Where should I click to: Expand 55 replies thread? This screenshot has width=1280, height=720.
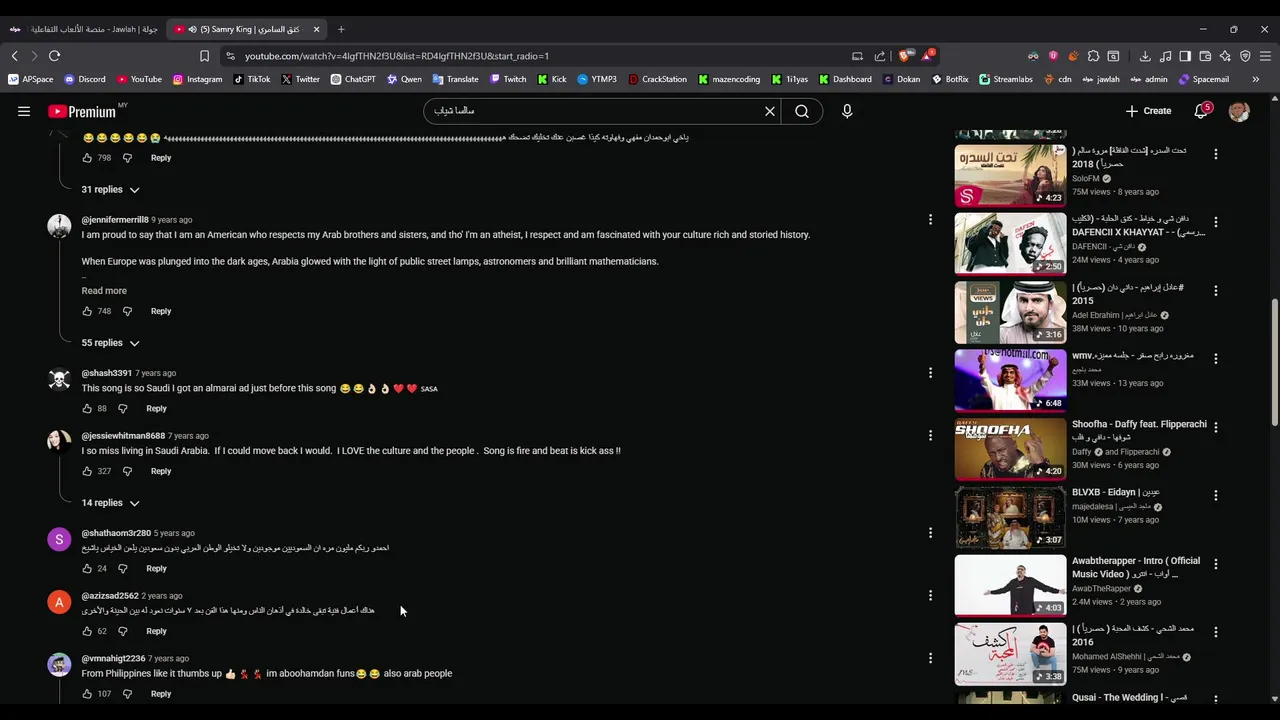click(x=110, y=343)
